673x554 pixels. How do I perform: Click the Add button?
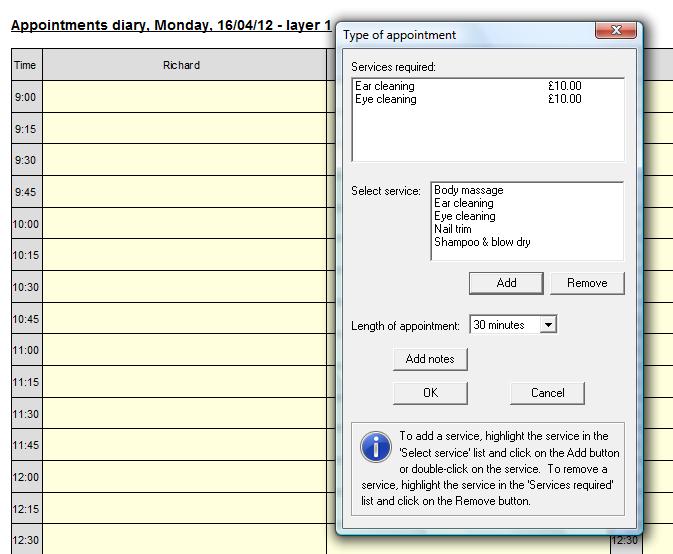tap(506, 283)
